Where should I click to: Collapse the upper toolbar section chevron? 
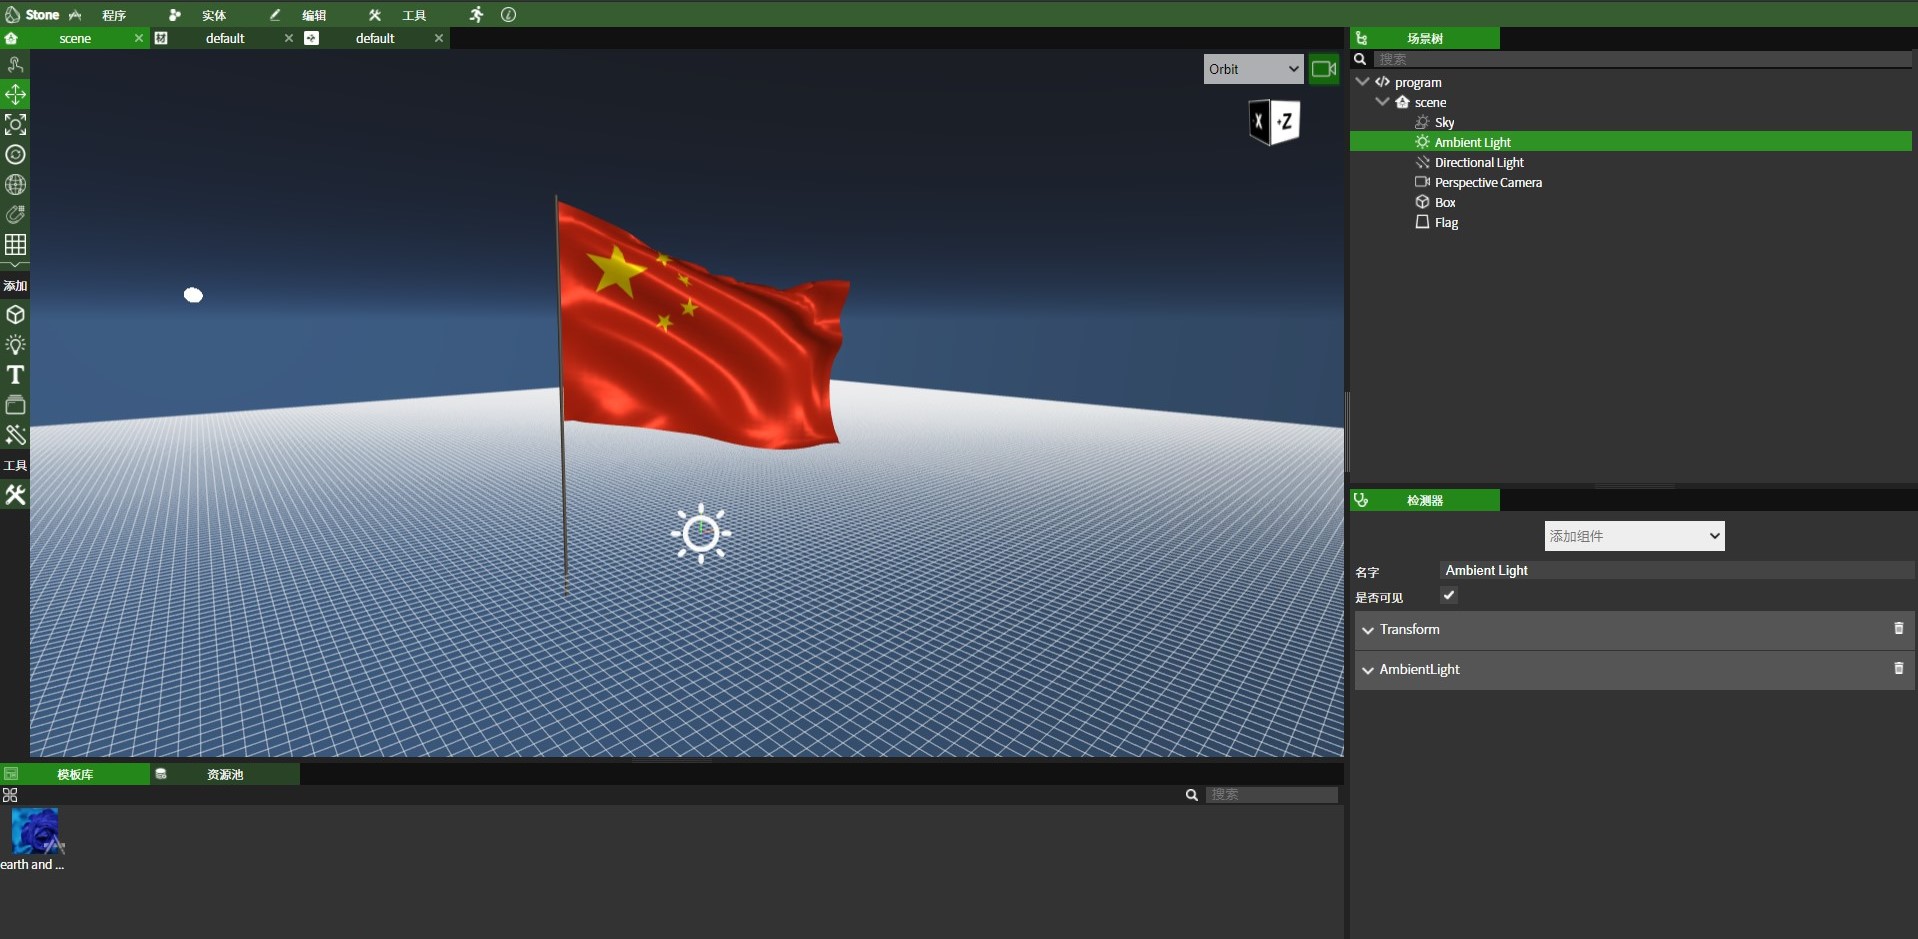point(15,266)
